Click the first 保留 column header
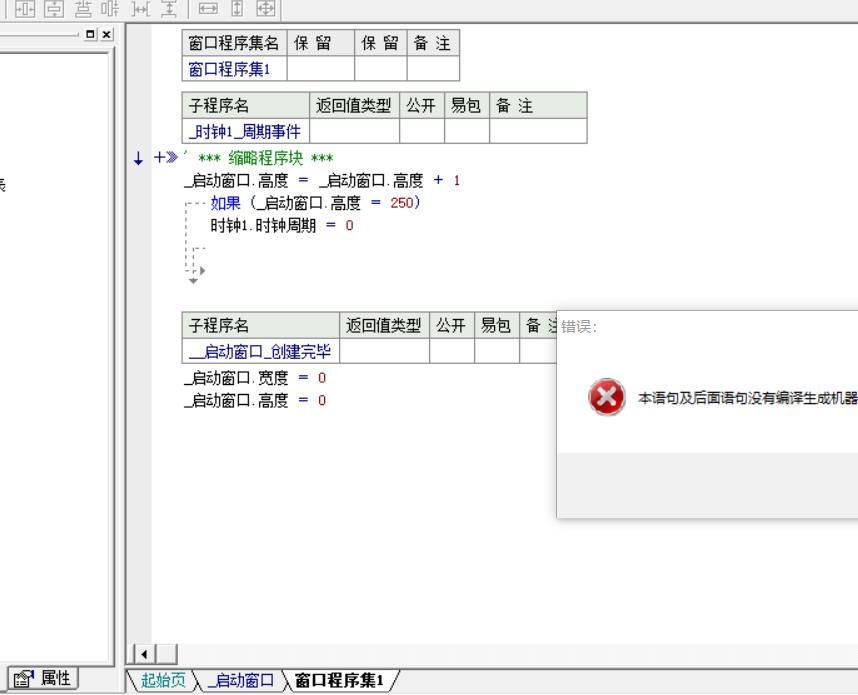Viewport: 858px width, 695px height. [x=321, y=43]
